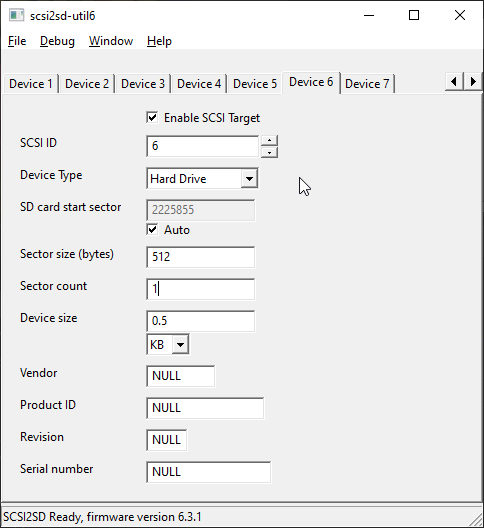Click the SCSI ID label

[38, 143]
